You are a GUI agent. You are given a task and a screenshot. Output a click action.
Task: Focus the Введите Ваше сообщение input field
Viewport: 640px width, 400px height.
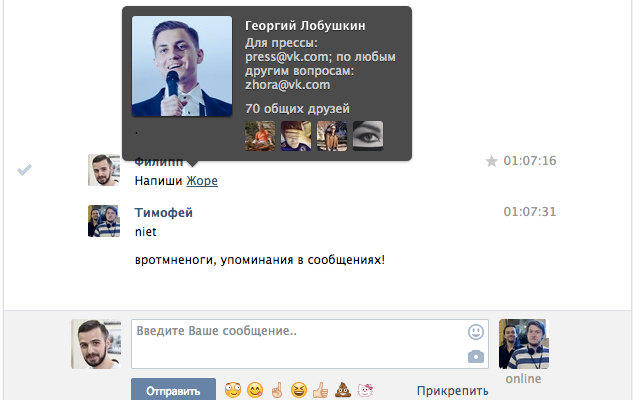pos(310,344)
